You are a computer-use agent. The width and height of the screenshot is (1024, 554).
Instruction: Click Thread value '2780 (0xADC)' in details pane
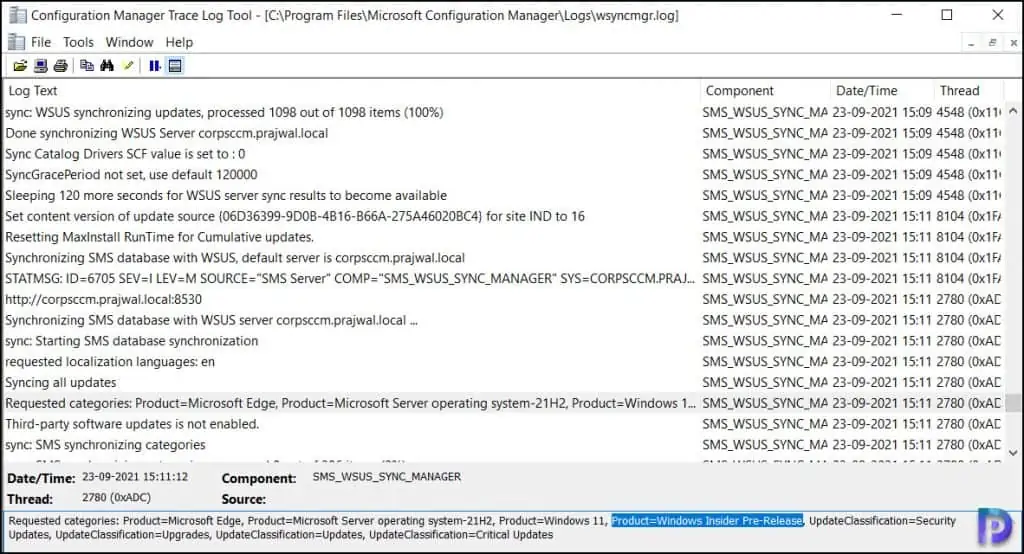[x=116, y=498]
